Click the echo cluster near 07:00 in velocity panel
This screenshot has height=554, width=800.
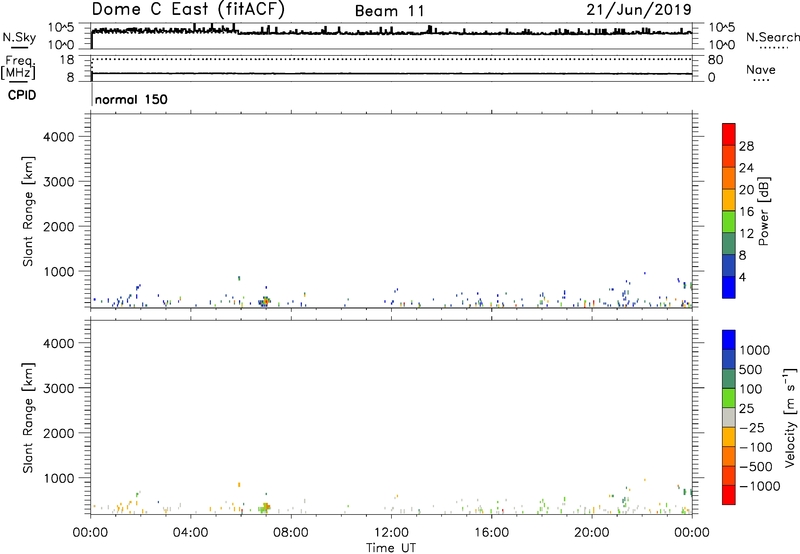[265, 507]
